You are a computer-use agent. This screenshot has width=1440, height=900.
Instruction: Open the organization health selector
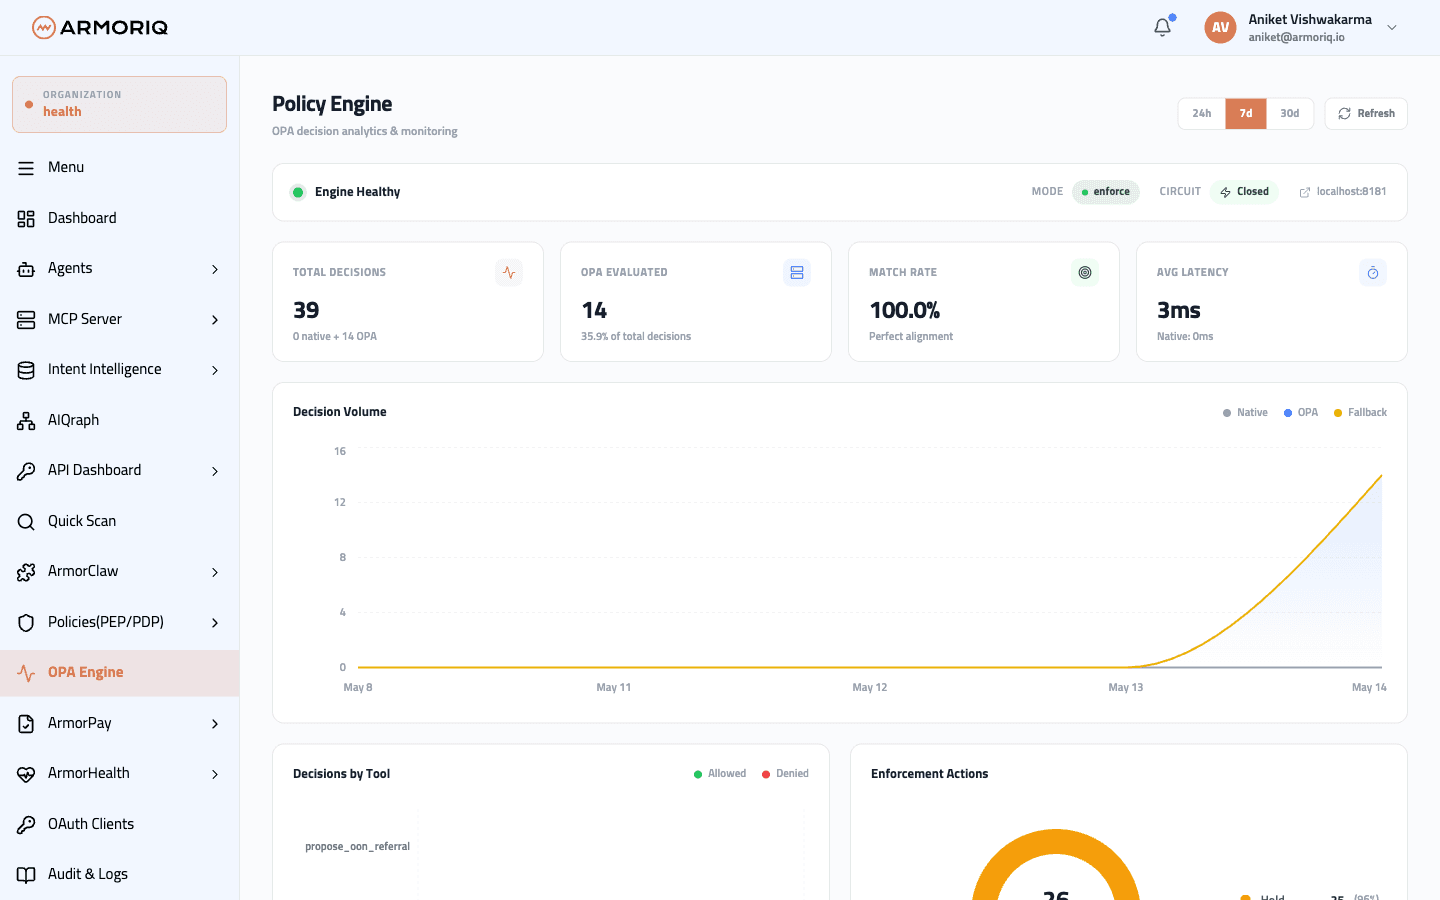coord(119,104)
